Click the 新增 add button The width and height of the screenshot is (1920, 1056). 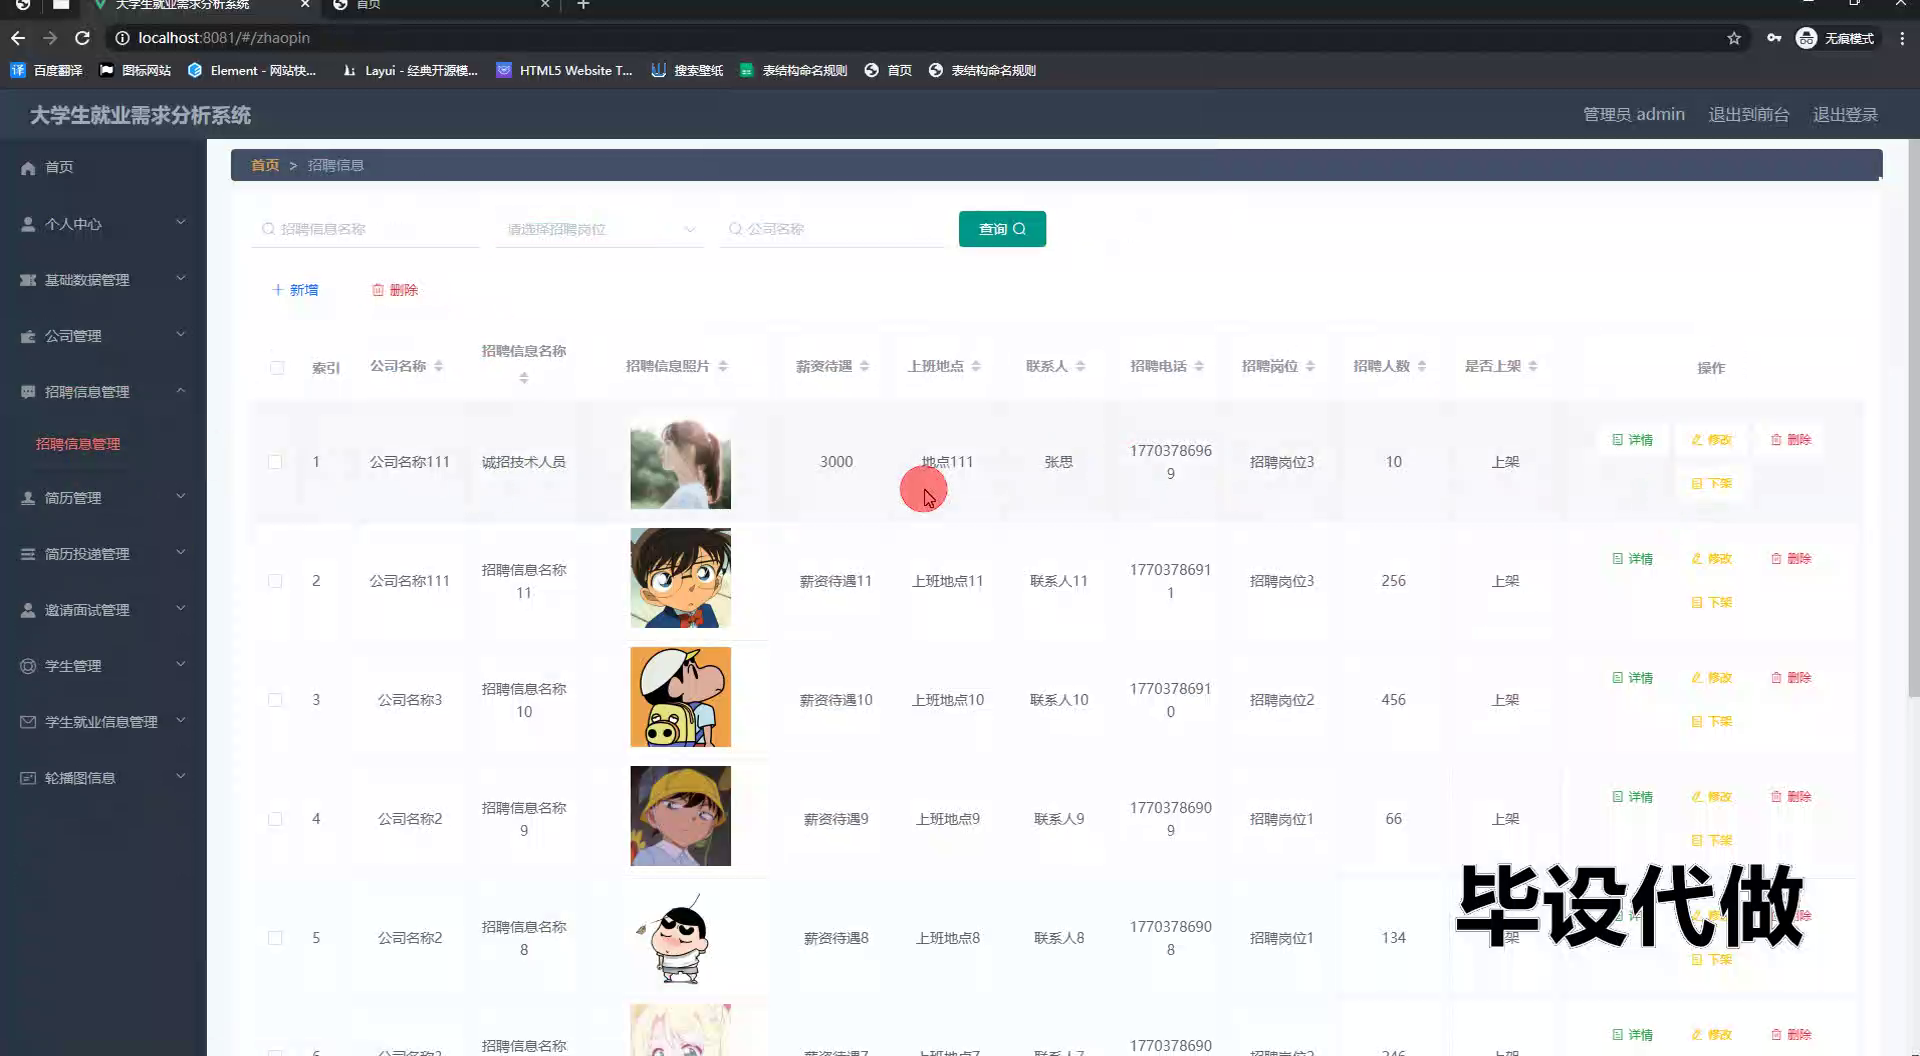[x=295, y=290]
